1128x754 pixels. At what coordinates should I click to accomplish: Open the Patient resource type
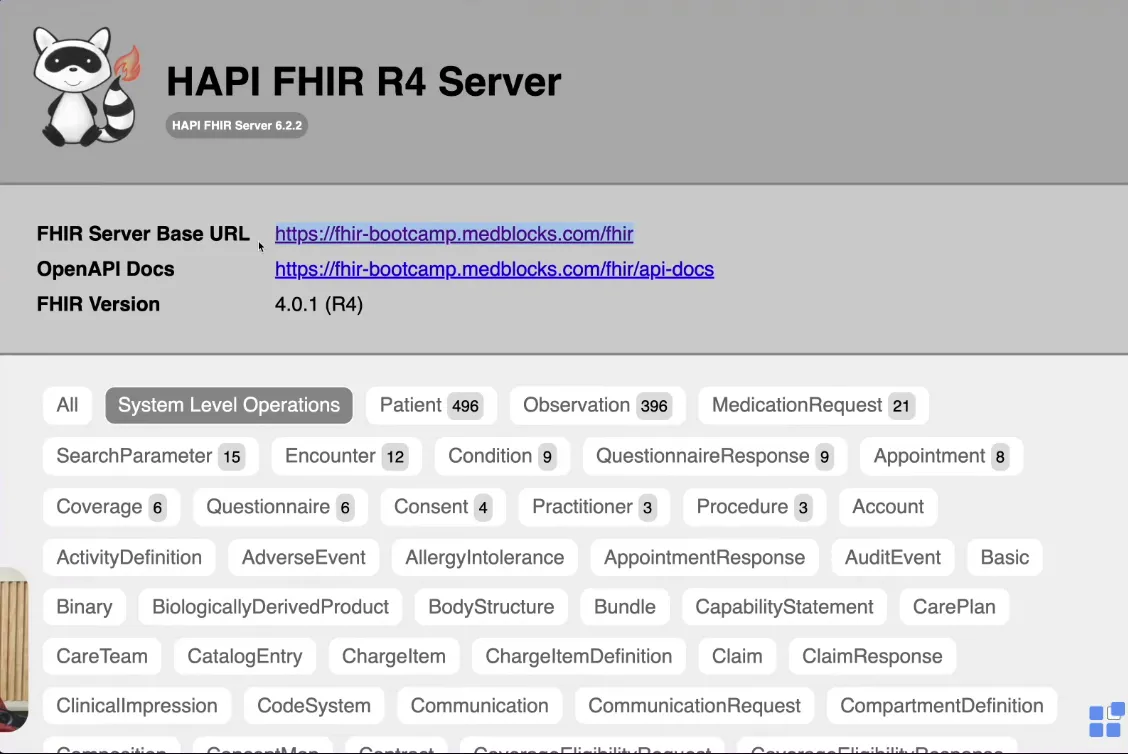(430, 405)
